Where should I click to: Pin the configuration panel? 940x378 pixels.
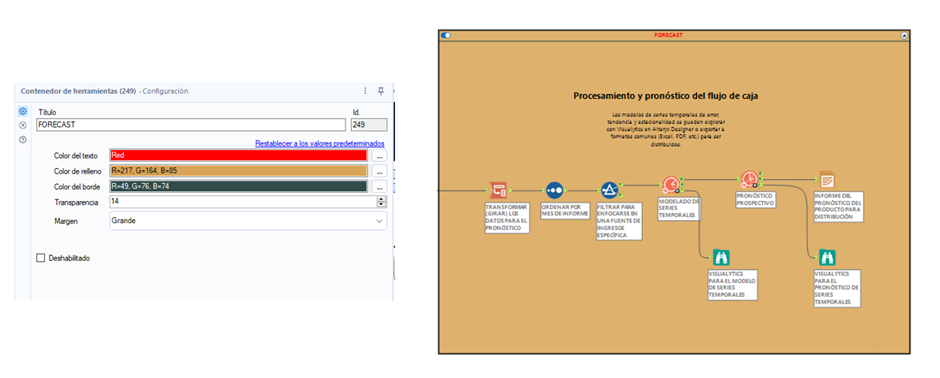click(x=381, y=91)
